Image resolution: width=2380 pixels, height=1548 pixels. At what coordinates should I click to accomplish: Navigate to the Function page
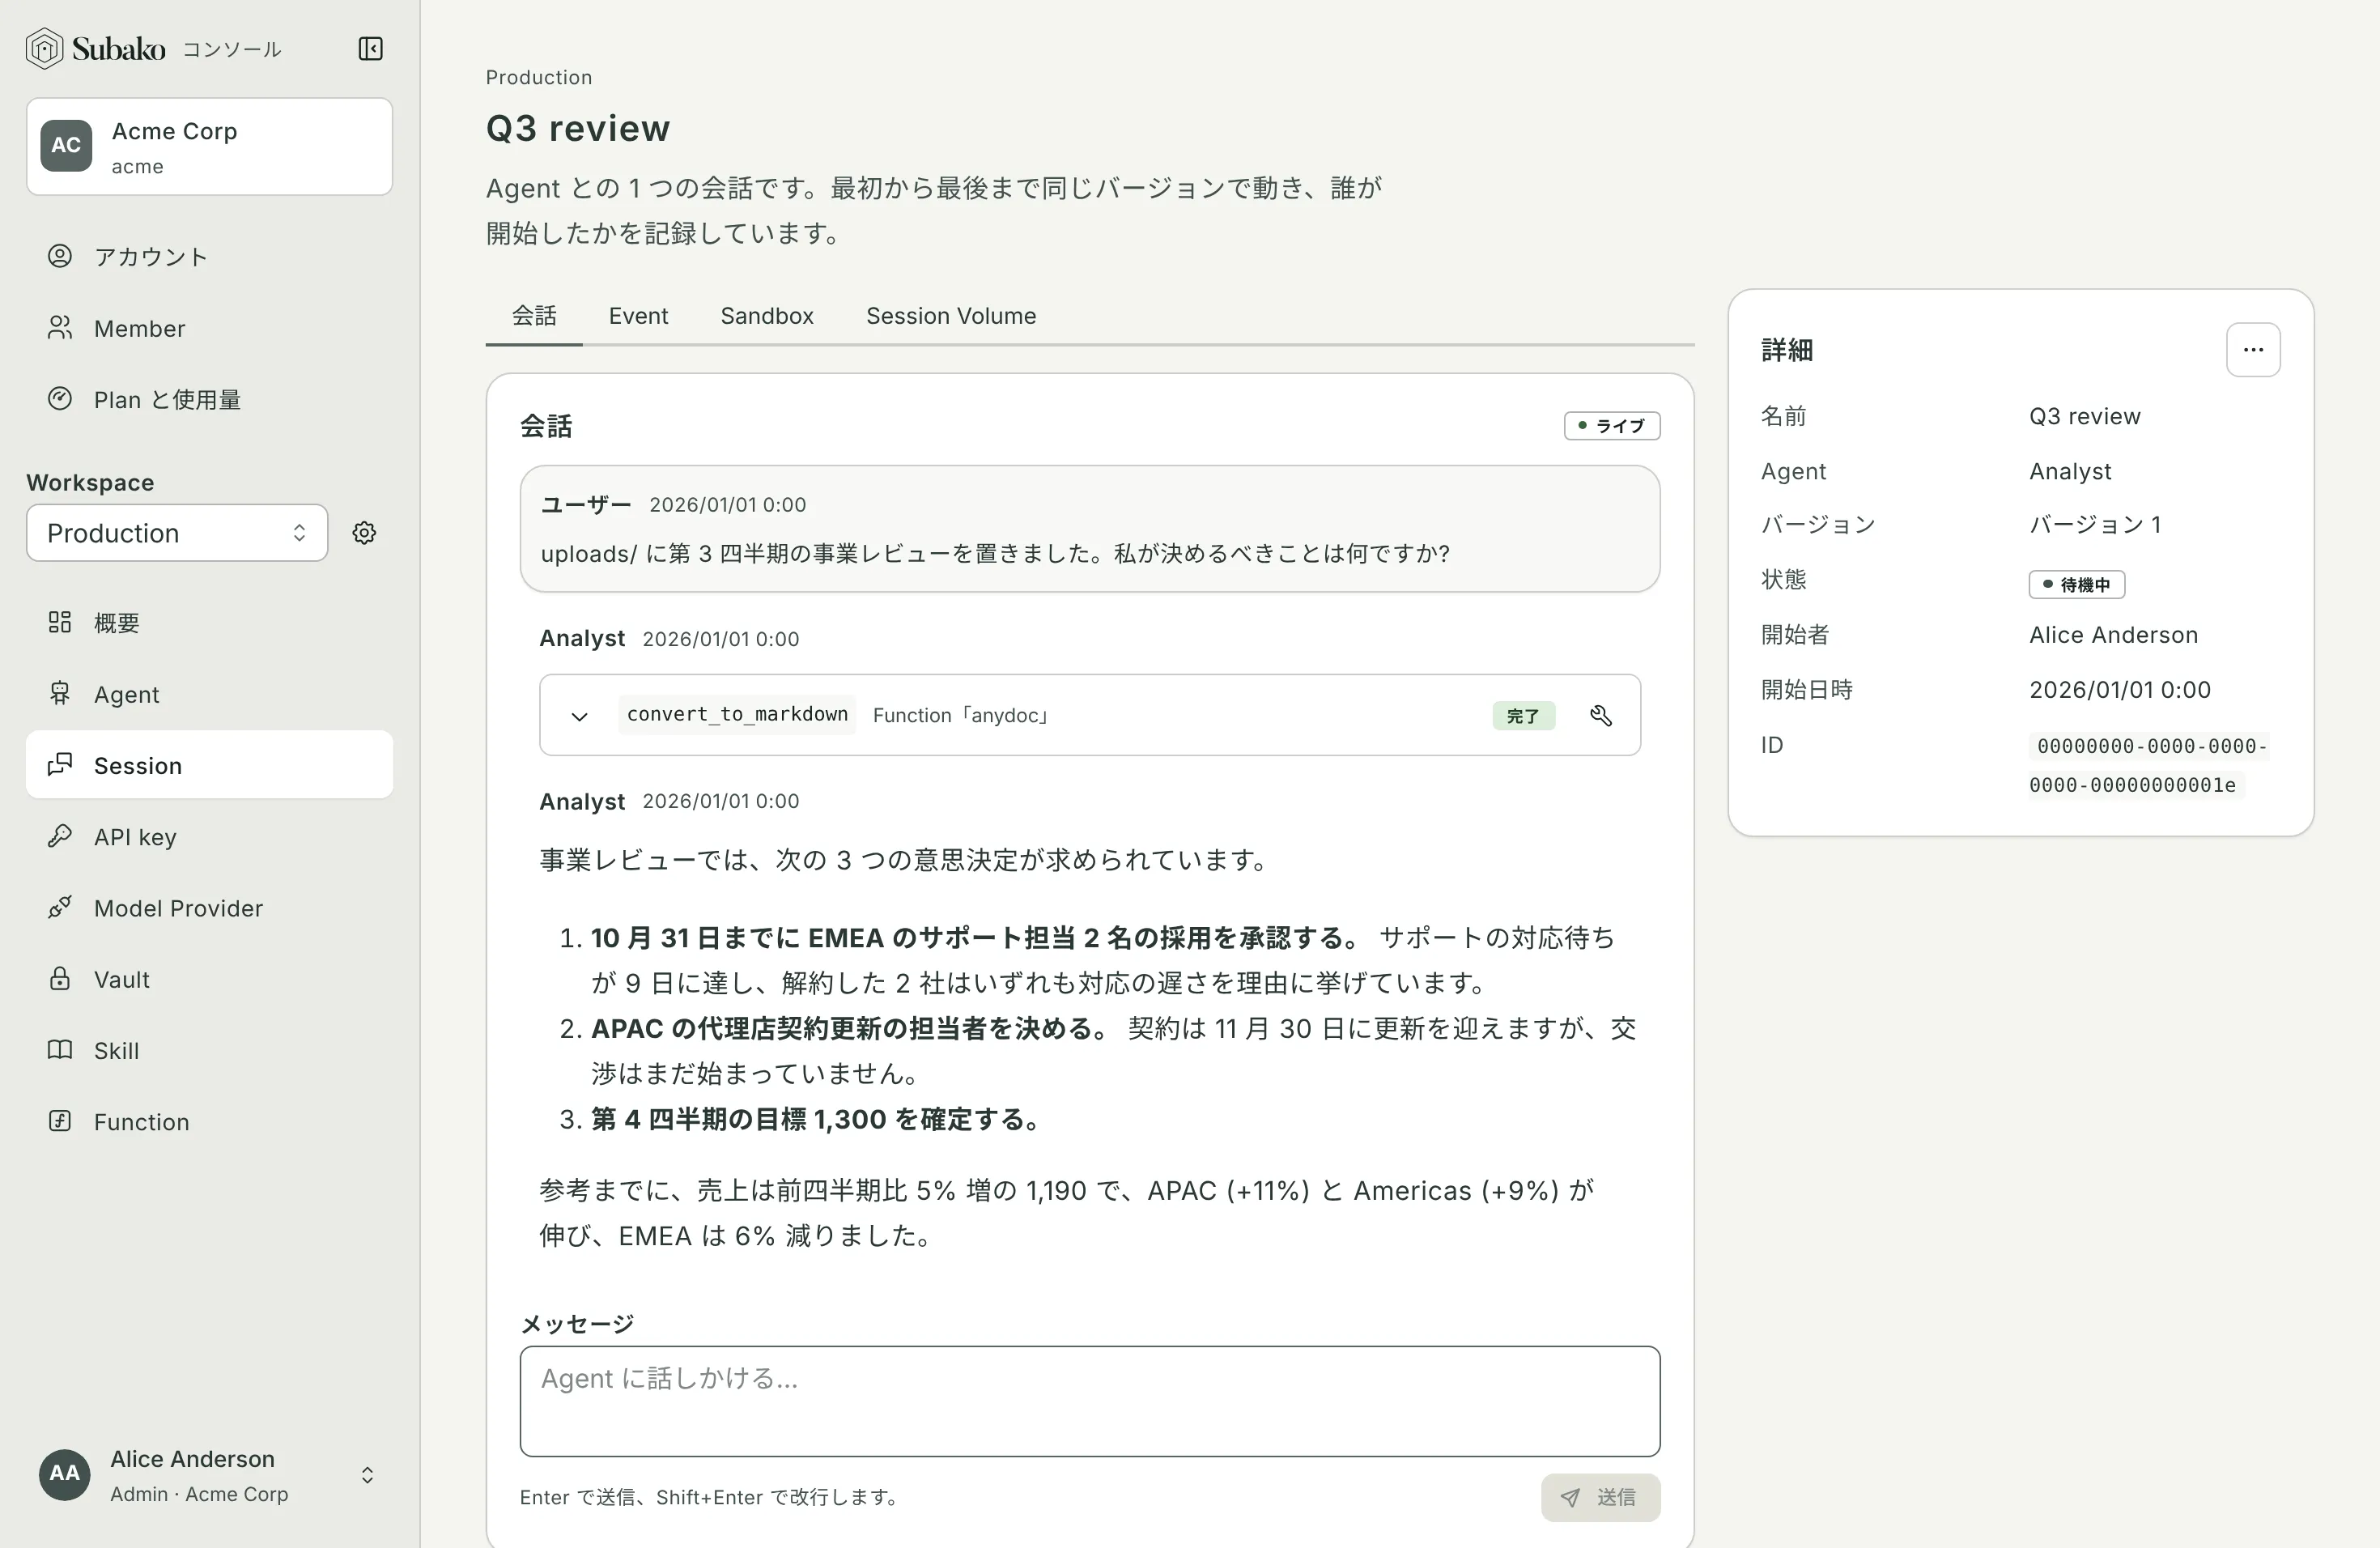209,1122
